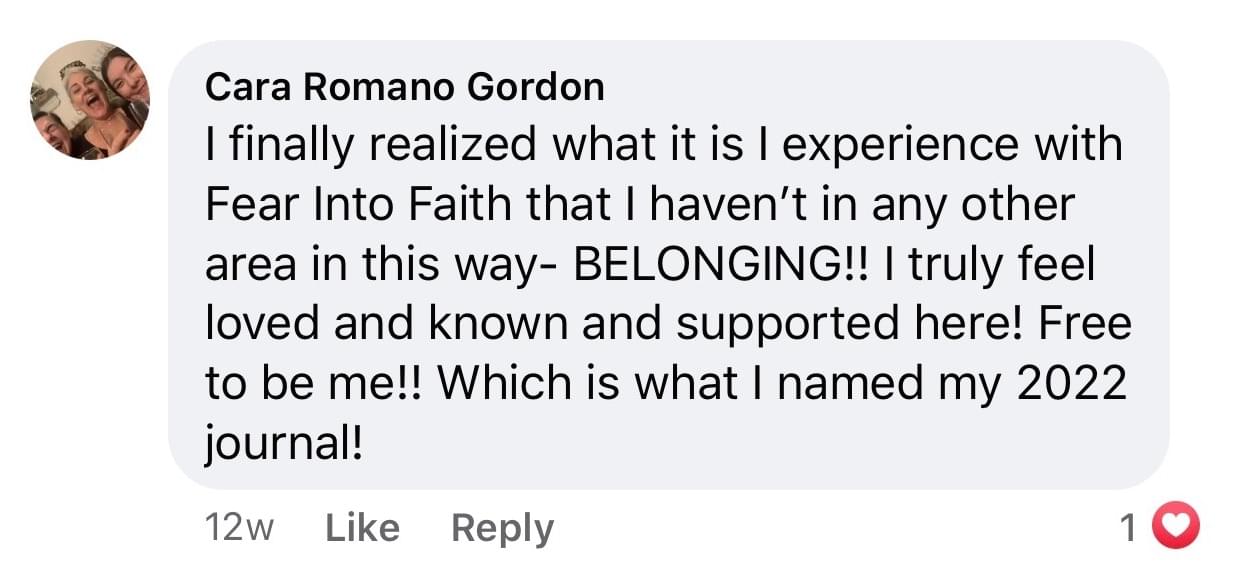Open the reaction count showing 1

(x=1129, y=528)
